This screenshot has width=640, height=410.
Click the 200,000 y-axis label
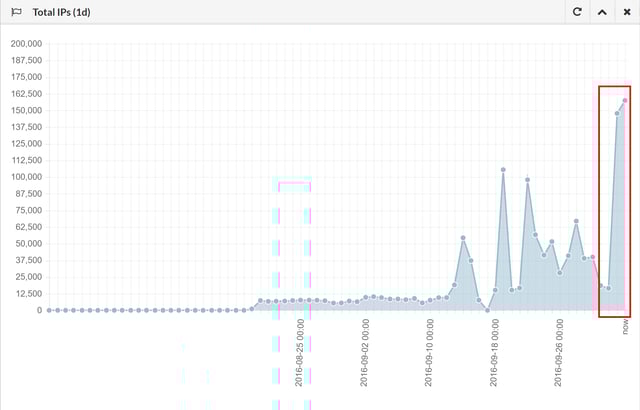pyautogui.click(x=26, y=44)
